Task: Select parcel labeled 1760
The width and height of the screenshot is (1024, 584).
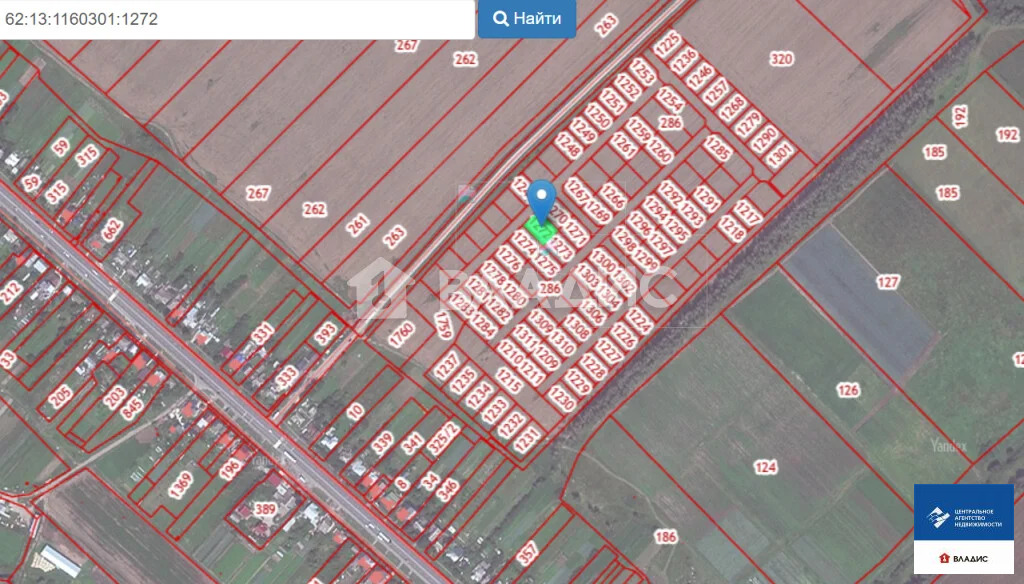Action: 401,335
